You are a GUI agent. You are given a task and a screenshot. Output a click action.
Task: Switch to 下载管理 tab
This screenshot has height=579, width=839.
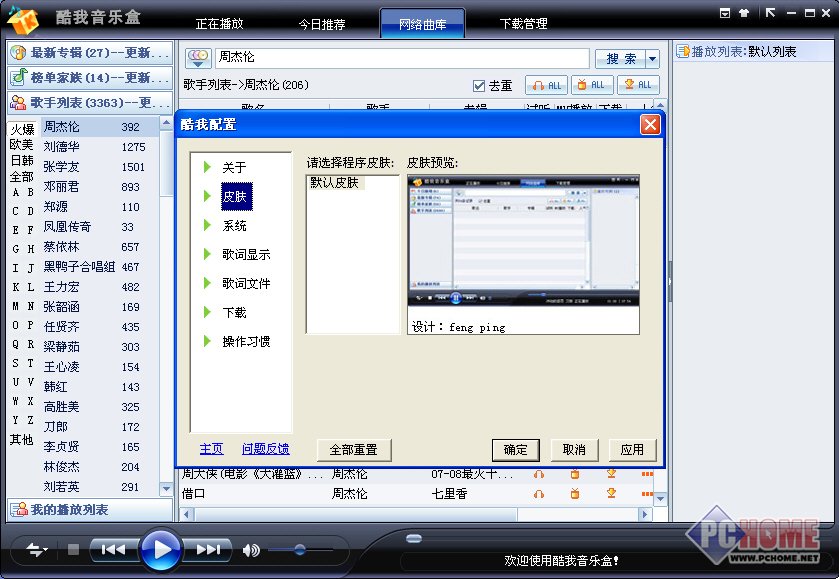tap(523, 24)
